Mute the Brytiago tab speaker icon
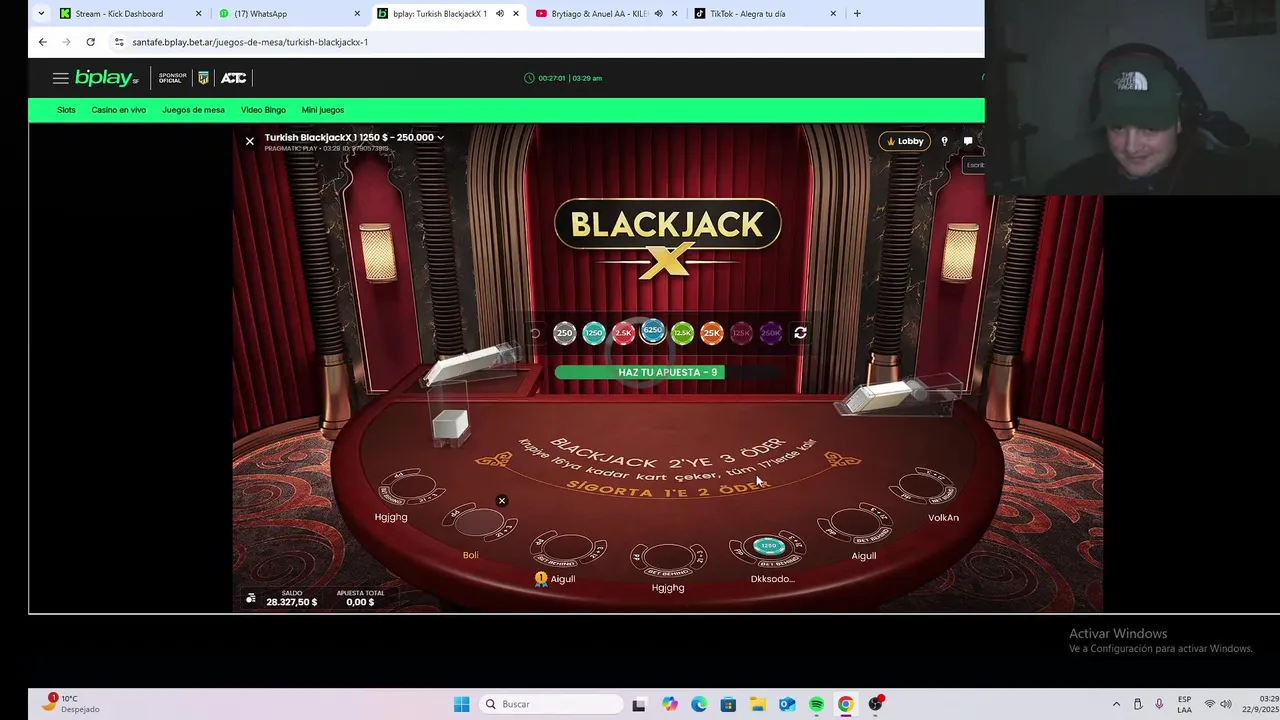1280x720 pixels. pos(658,14)
